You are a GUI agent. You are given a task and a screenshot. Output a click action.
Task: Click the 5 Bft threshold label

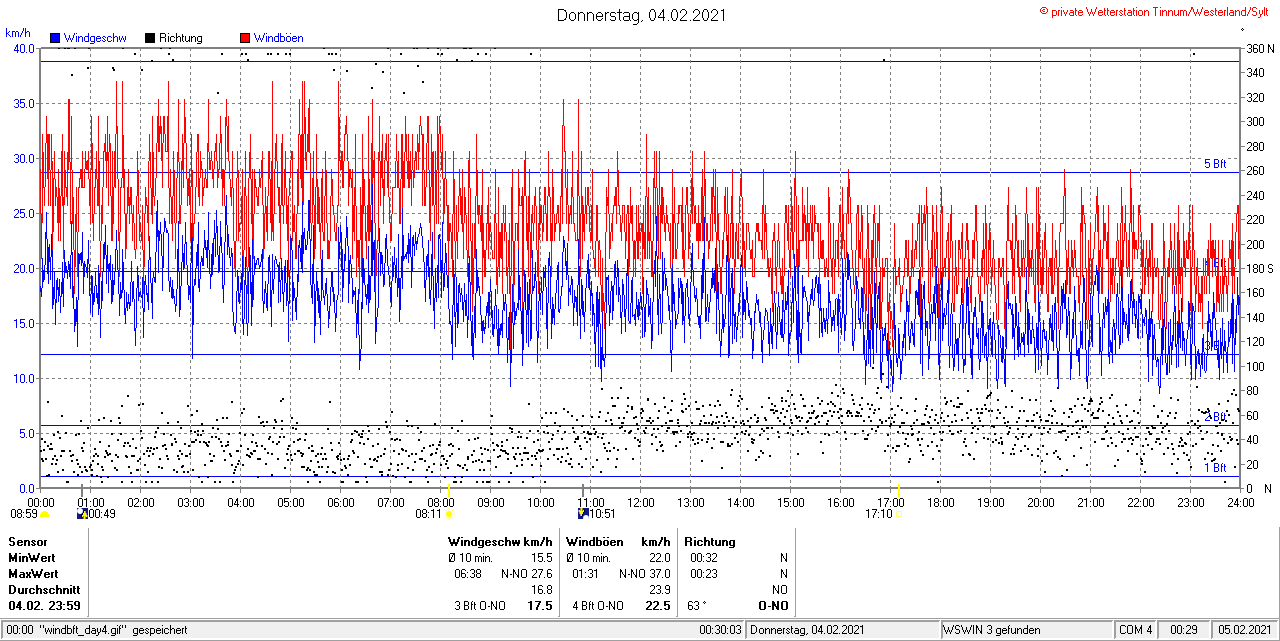1214,164
